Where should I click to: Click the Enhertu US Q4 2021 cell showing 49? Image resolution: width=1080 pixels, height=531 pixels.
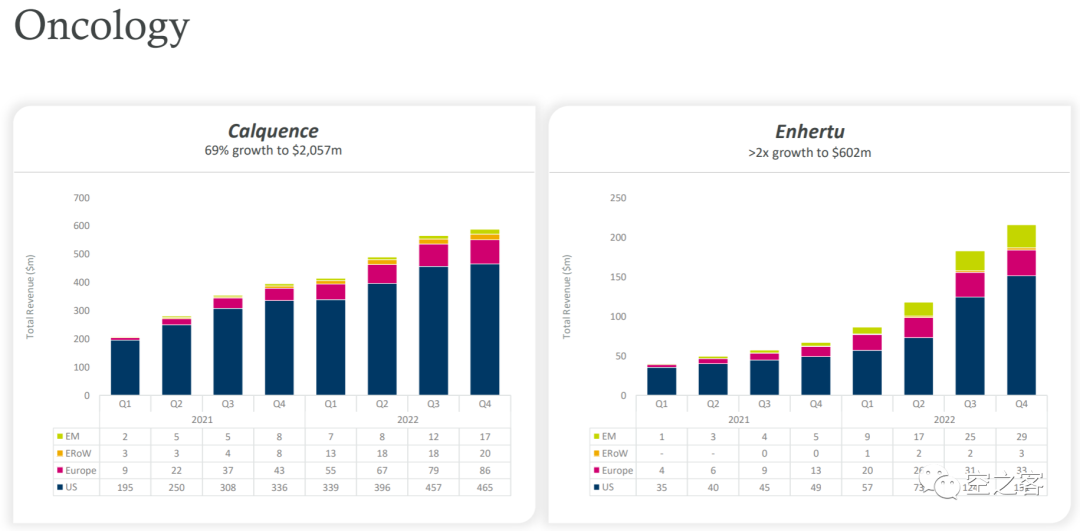click(x=816, y=488)
